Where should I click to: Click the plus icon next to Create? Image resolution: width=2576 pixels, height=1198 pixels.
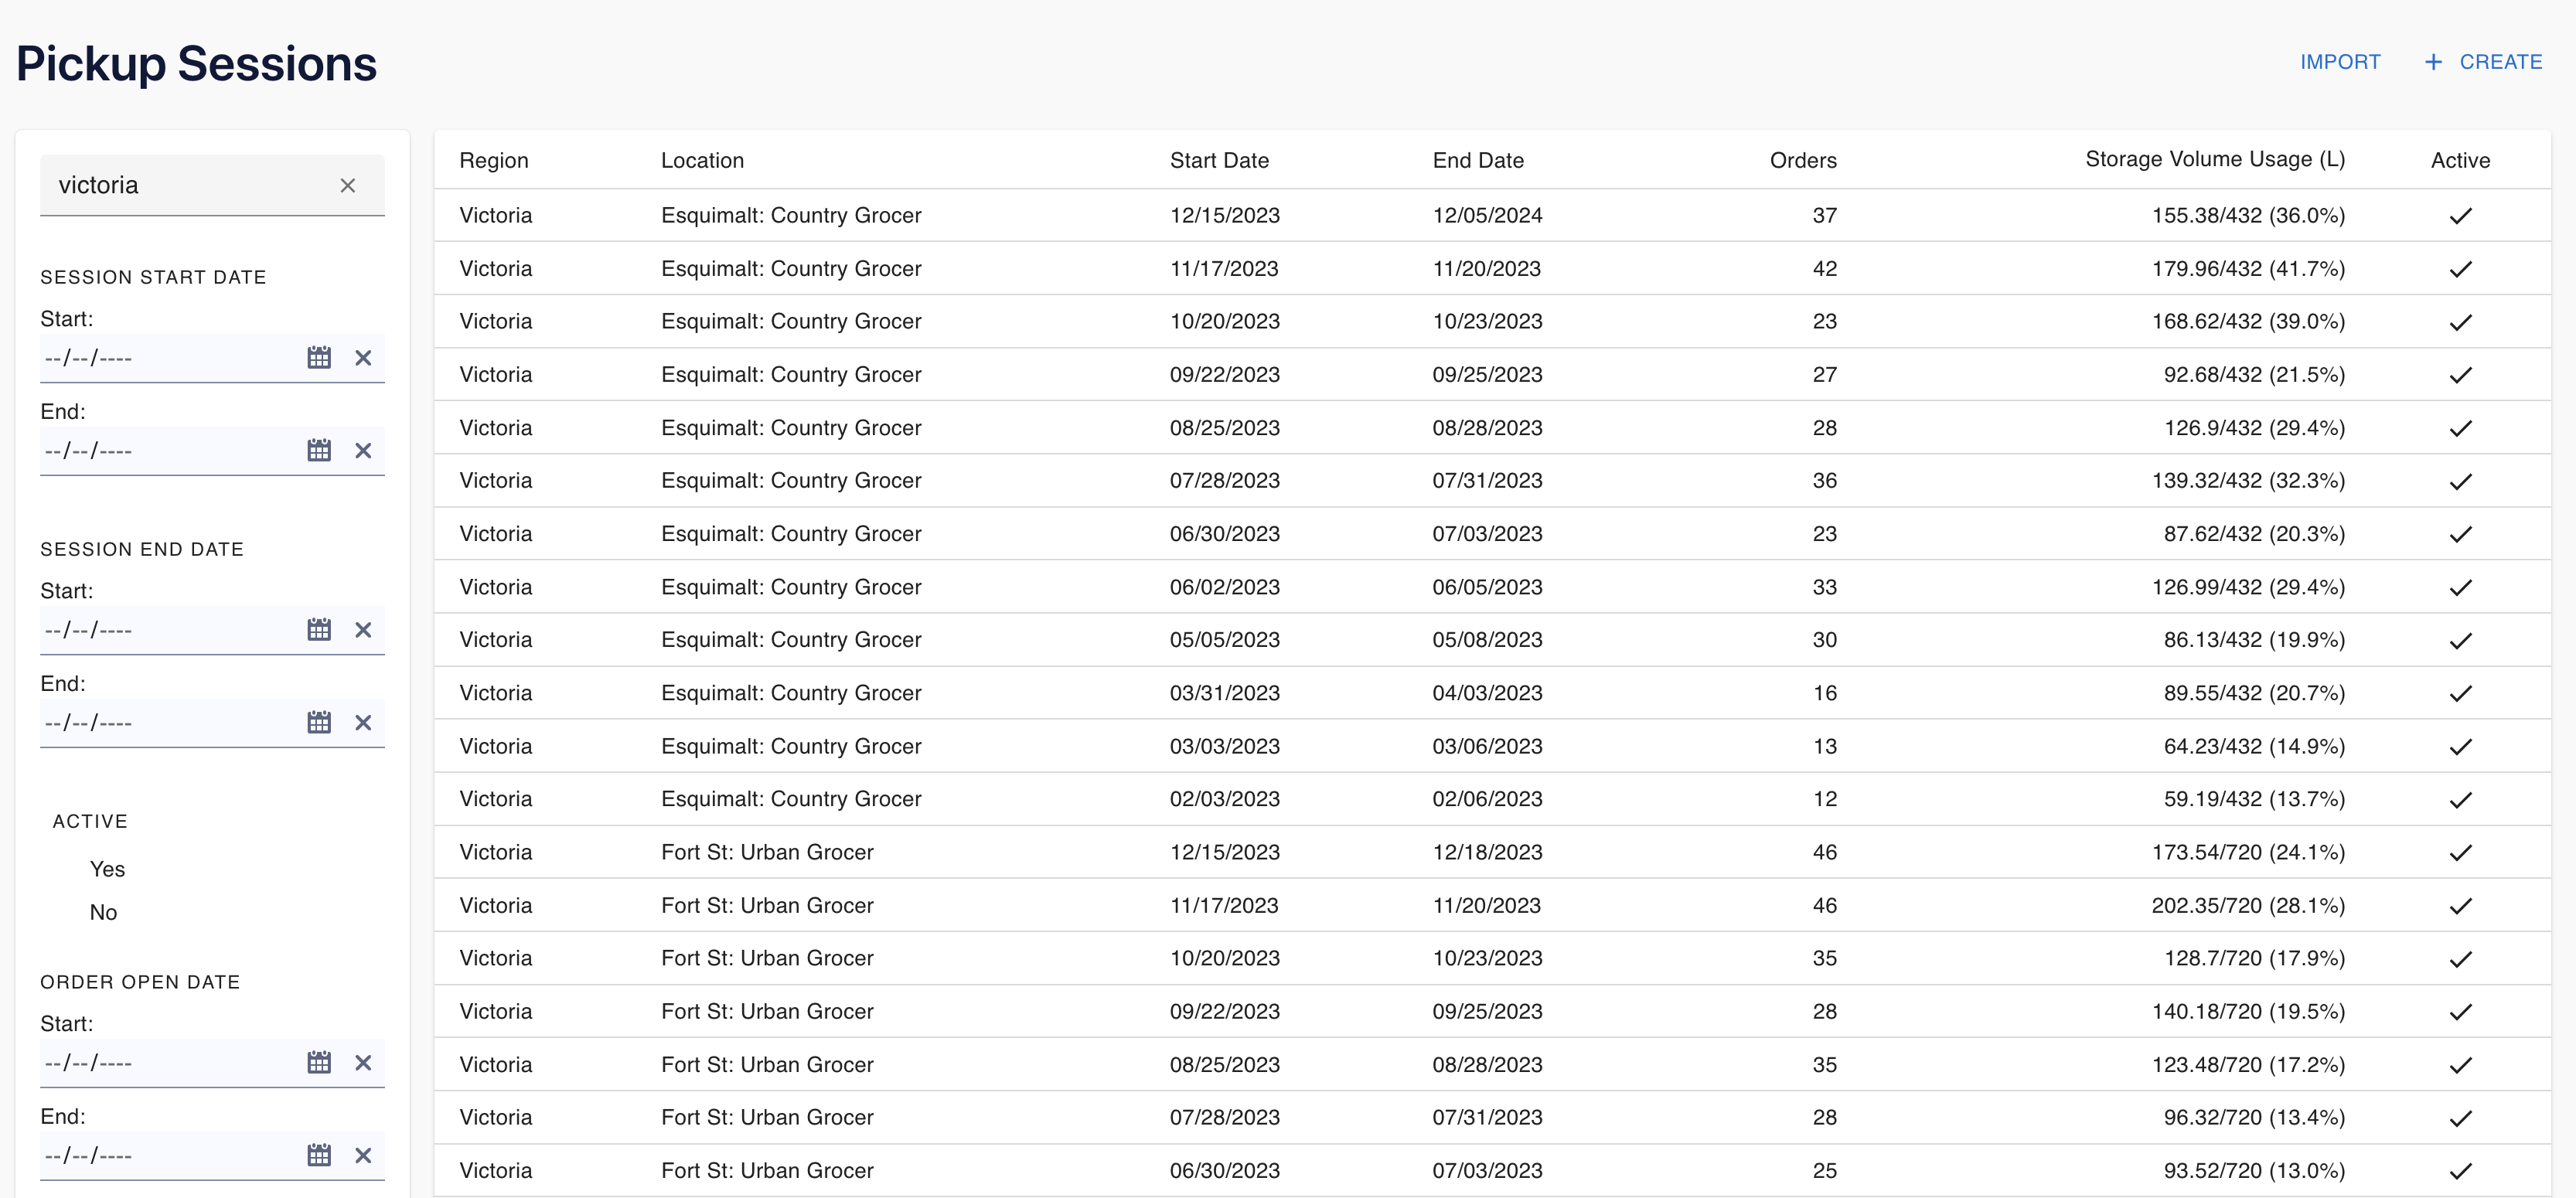click(2433, 62)
